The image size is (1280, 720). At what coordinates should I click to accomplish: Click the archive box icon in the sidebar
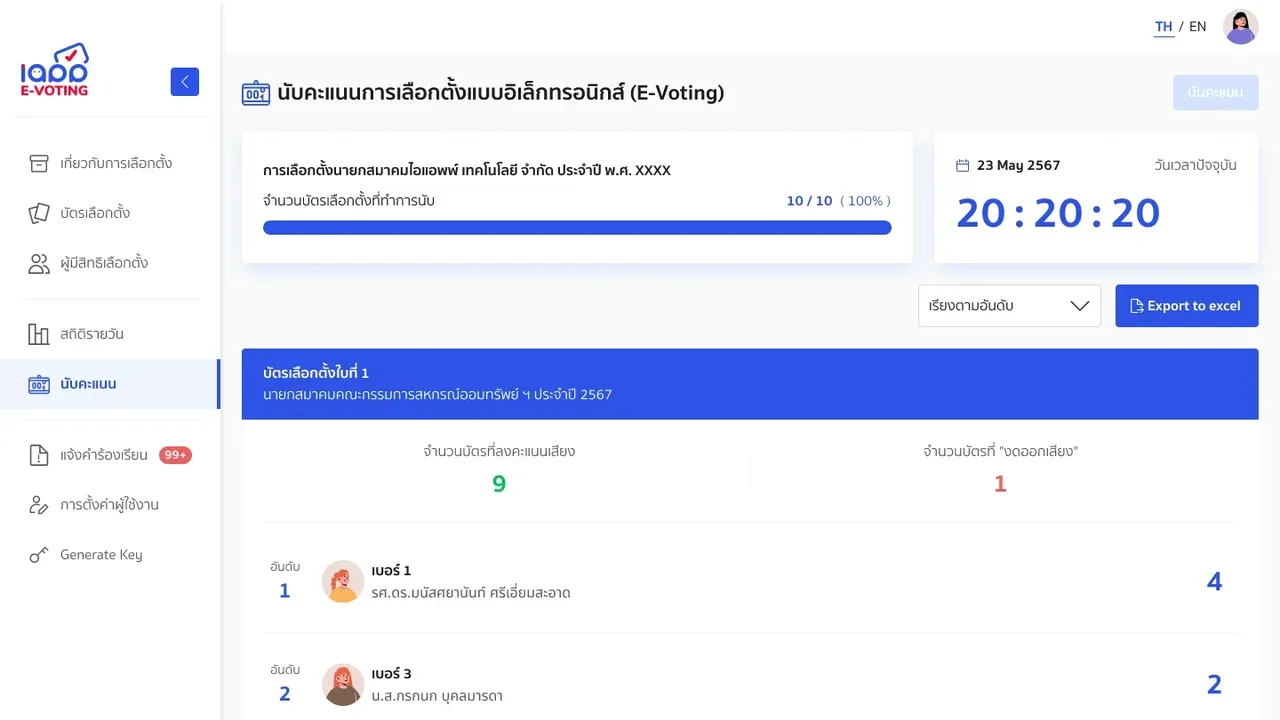pos(39,163)
